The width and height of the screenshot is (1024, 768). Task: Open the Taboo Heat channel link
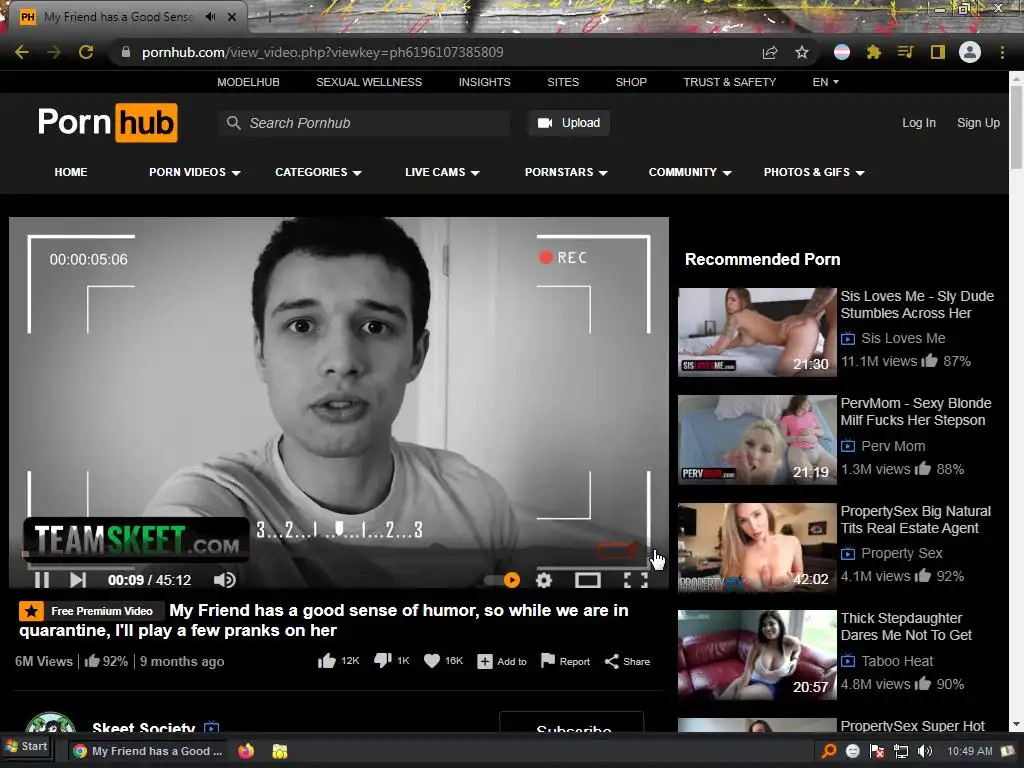point(897,661)
